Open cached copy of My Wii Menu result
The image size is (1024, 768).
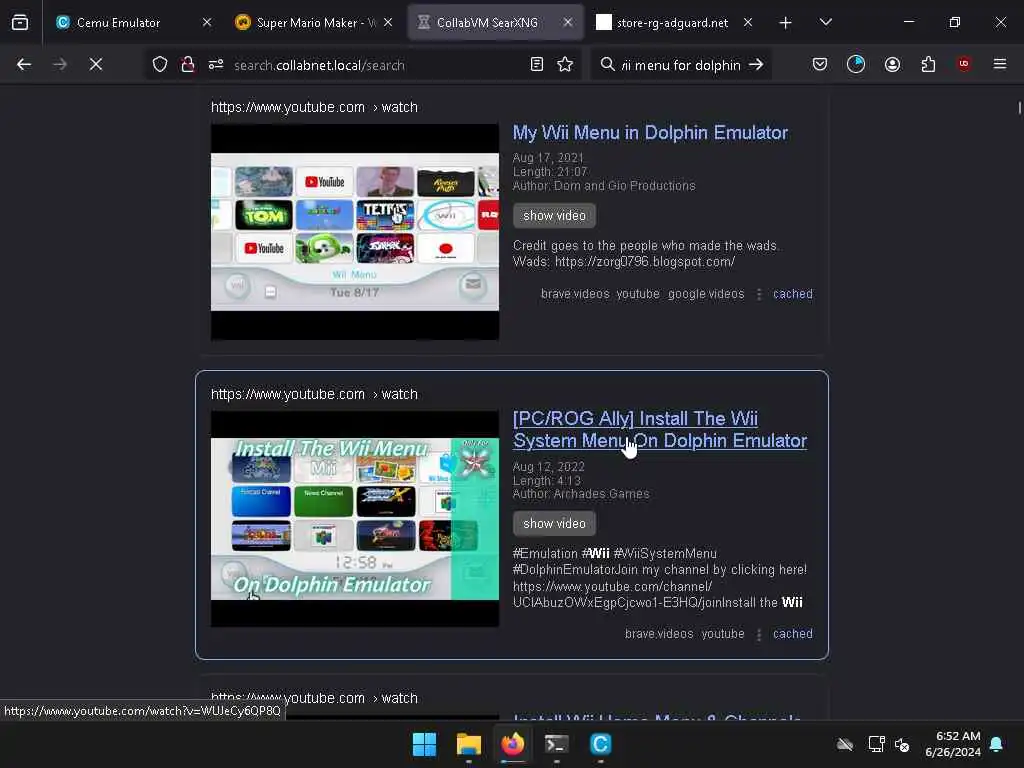pos(793,294)
